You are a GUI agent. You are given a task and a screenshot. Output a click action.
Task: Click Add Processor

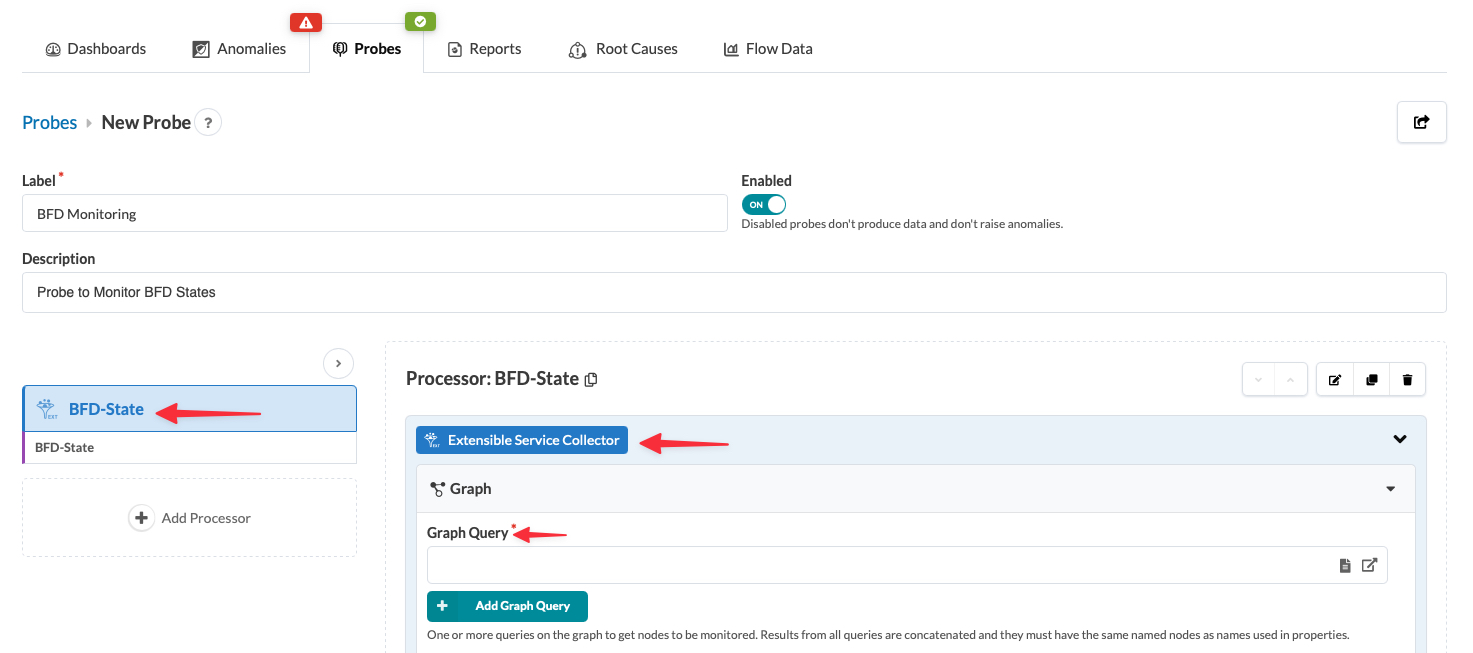pos(189,518)
